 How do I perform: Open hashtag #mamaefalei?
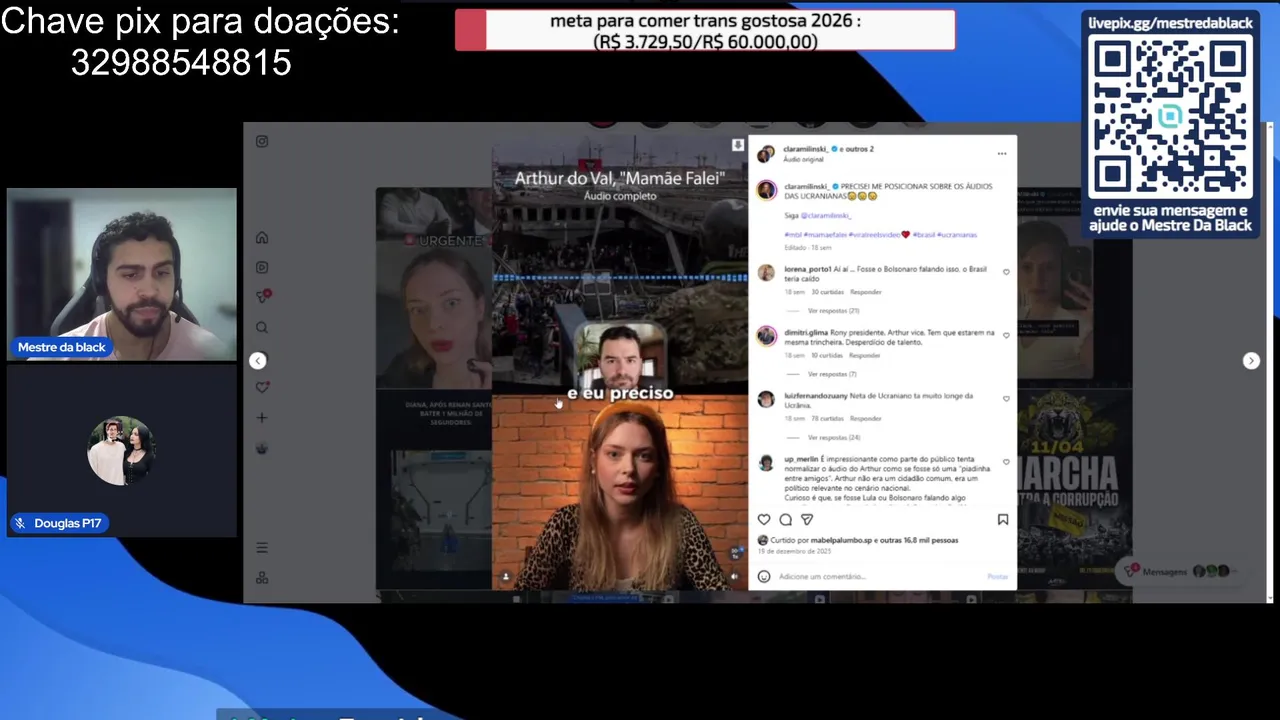pos(825,235)
